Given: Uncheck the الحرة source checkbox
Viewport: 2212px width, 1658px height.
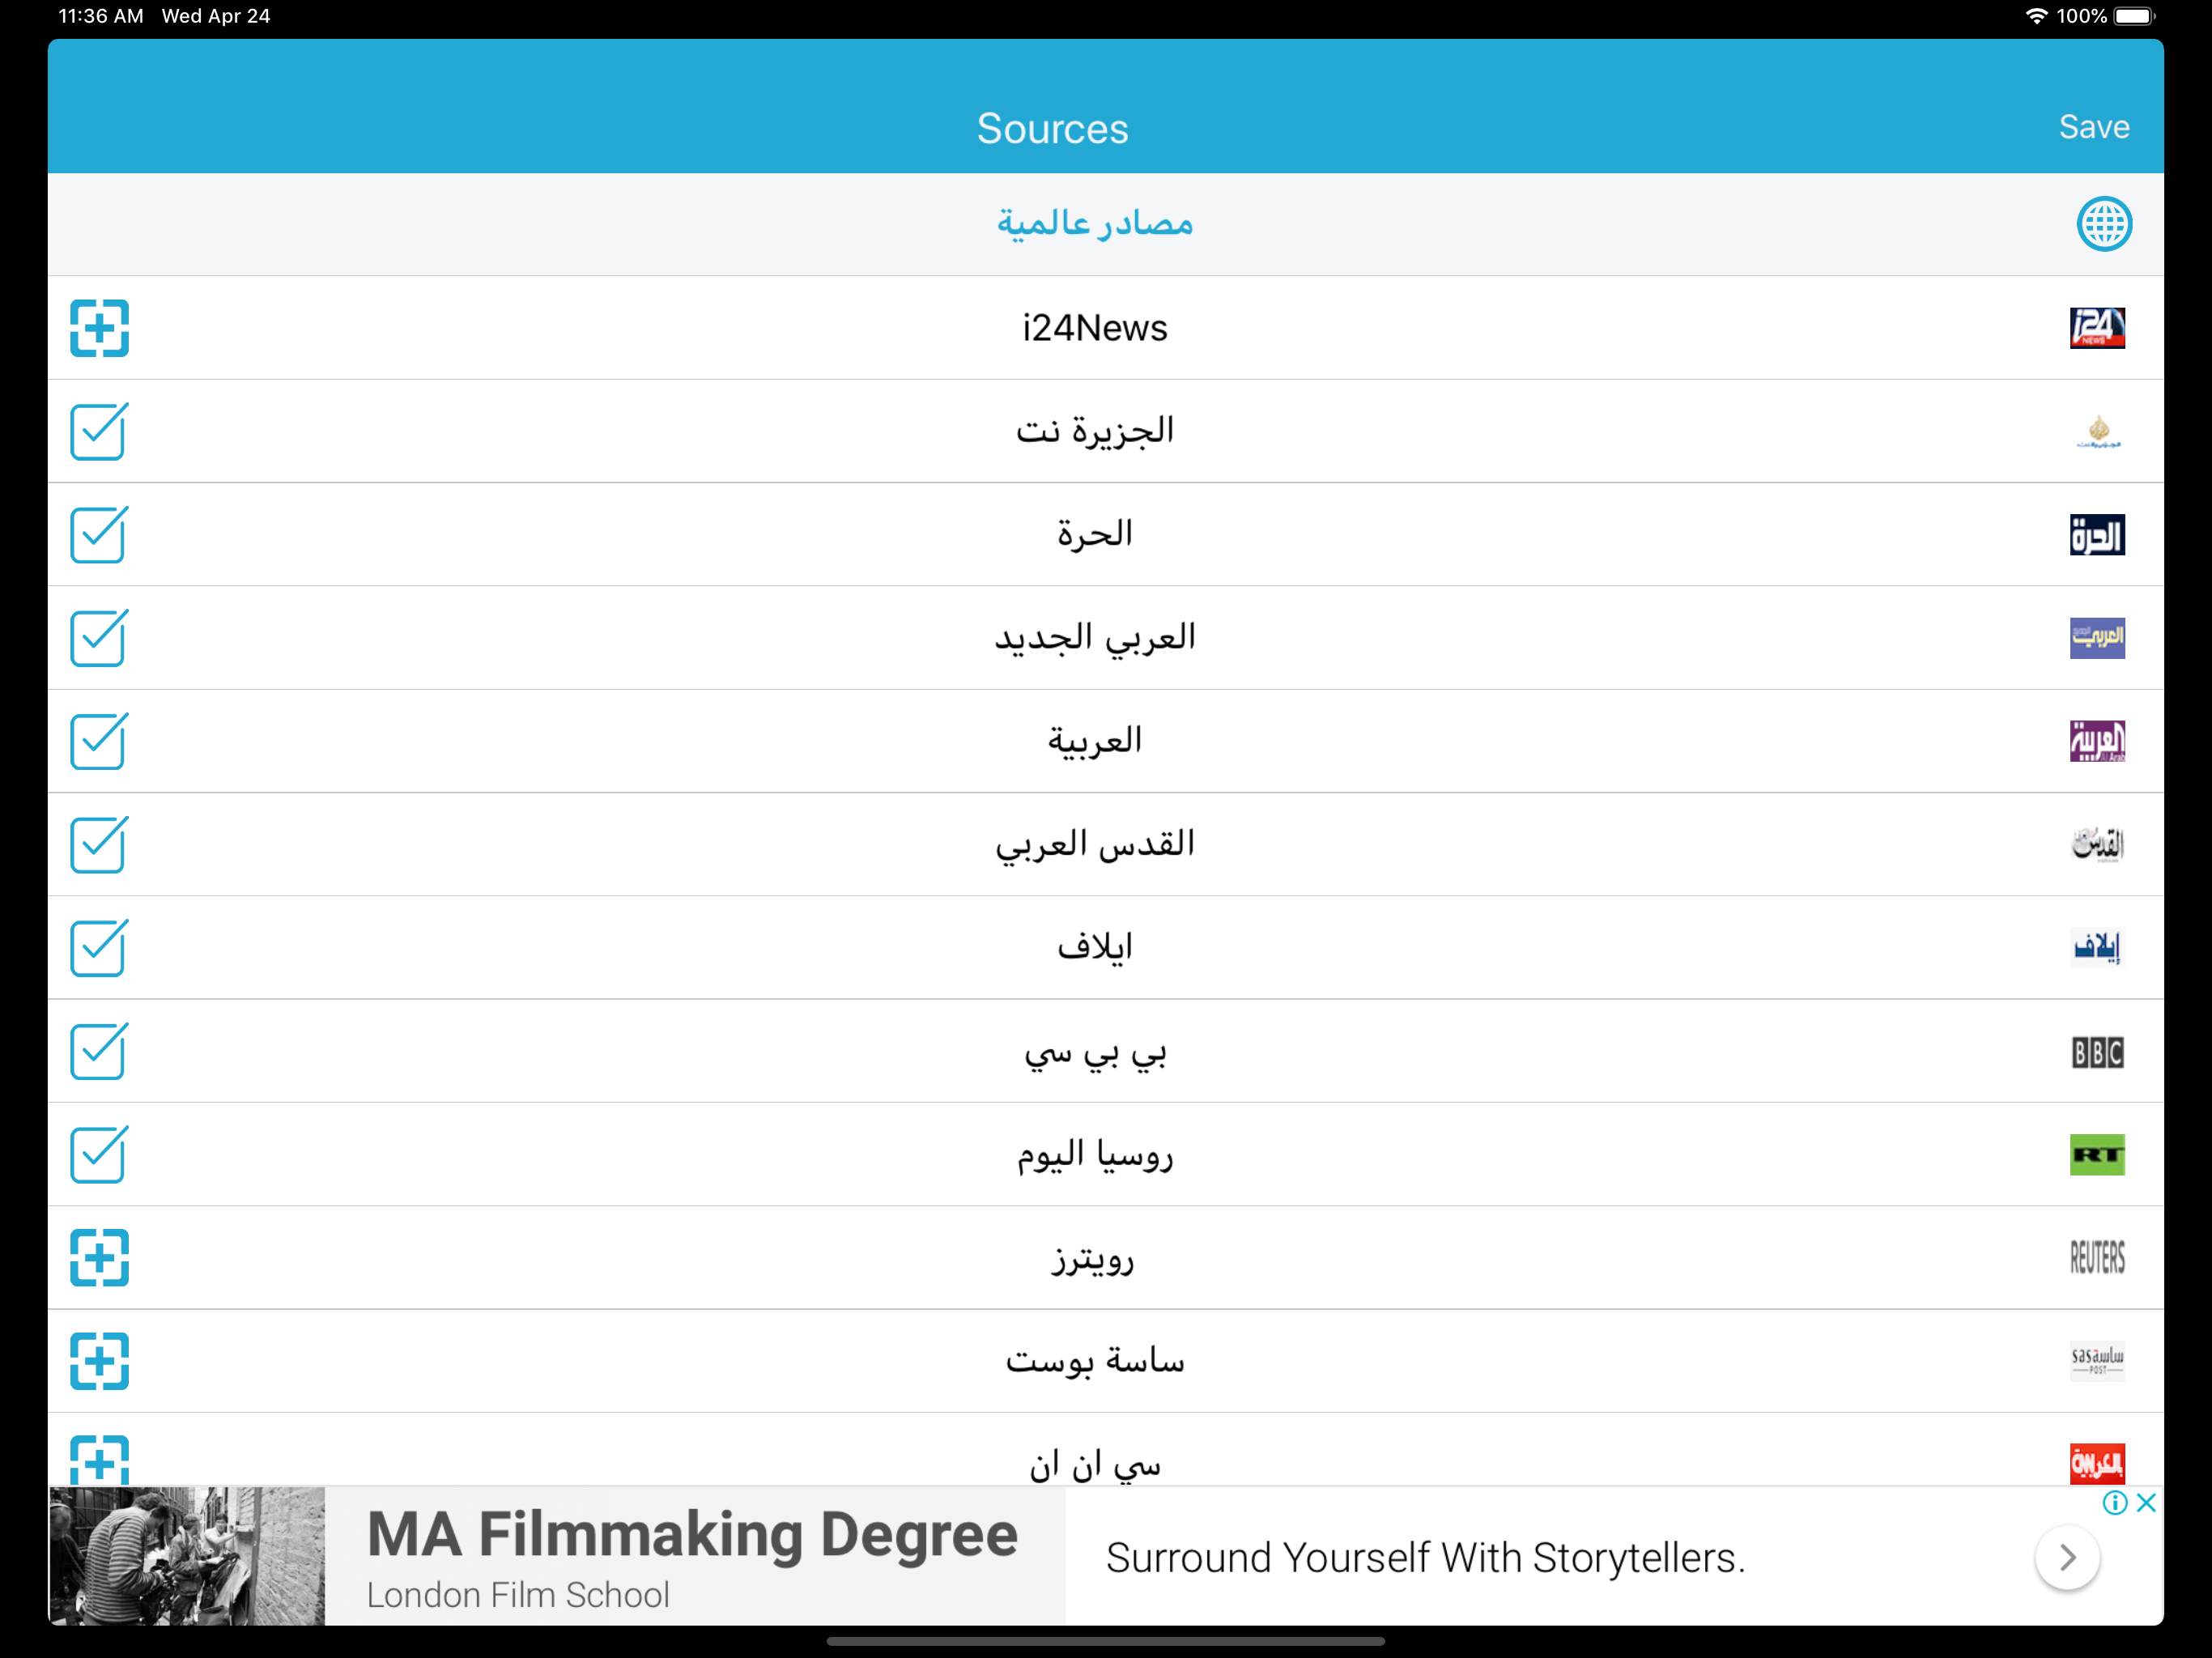Looking at the screenshot, I should (x=99, y=535).
